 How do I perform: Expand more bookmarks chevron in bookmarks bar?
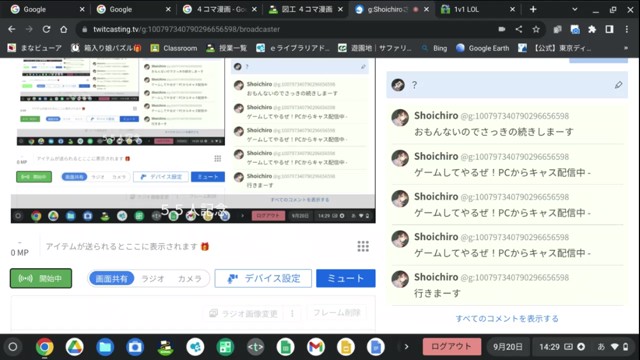(x=626, y=48)
